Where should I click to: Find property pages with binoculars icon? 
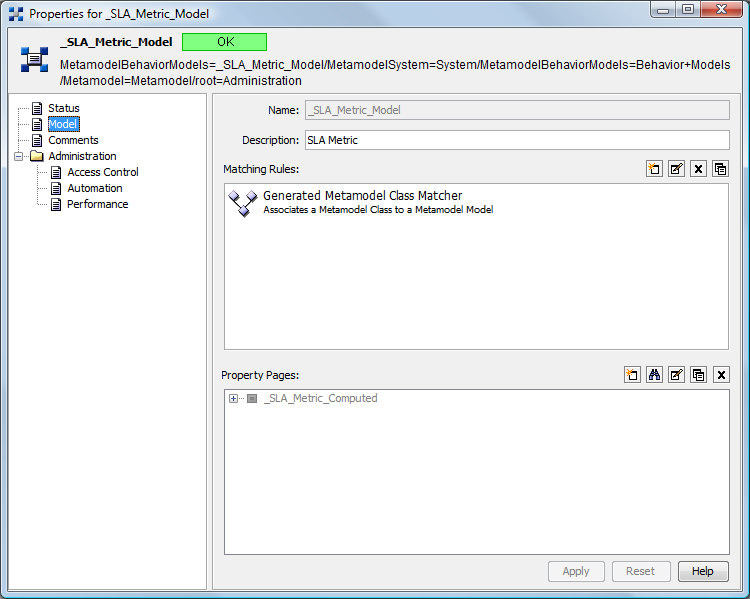(654, 375)
